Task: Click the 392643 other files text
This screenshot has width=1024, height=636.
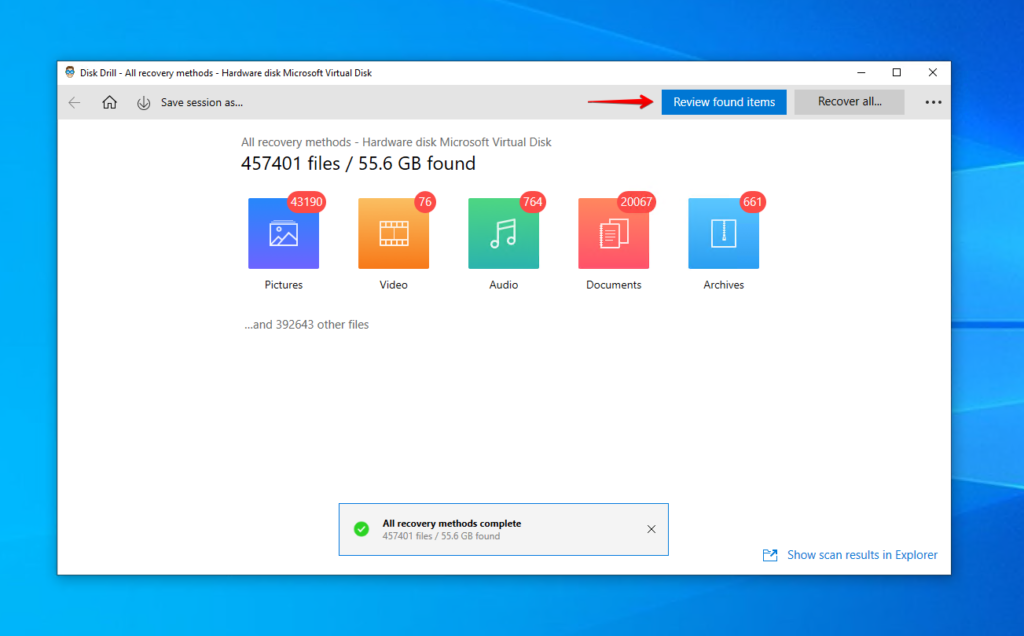Action: (x=305, y=324)
